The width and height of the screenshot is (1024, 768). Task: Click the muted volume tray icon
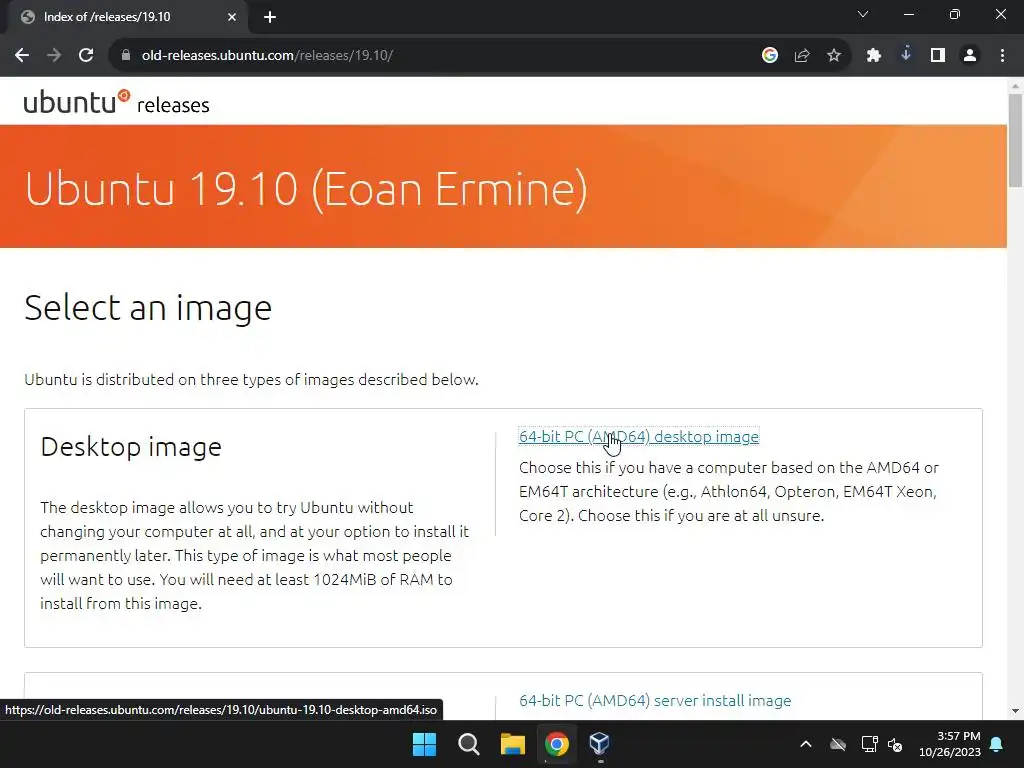[x=895, y=744]
